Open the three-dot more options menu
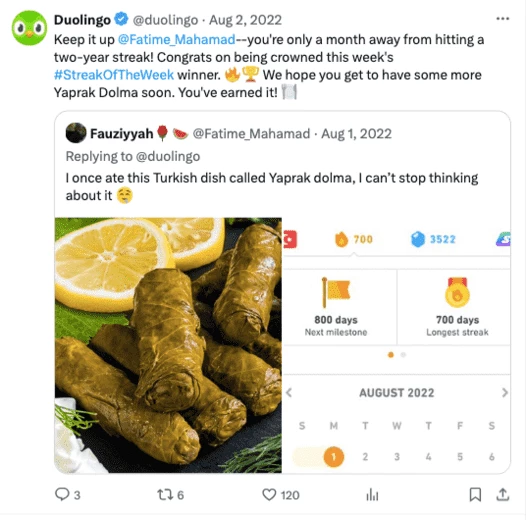The height and width of the screenshot is (520, 526). (x=503, y=19)
